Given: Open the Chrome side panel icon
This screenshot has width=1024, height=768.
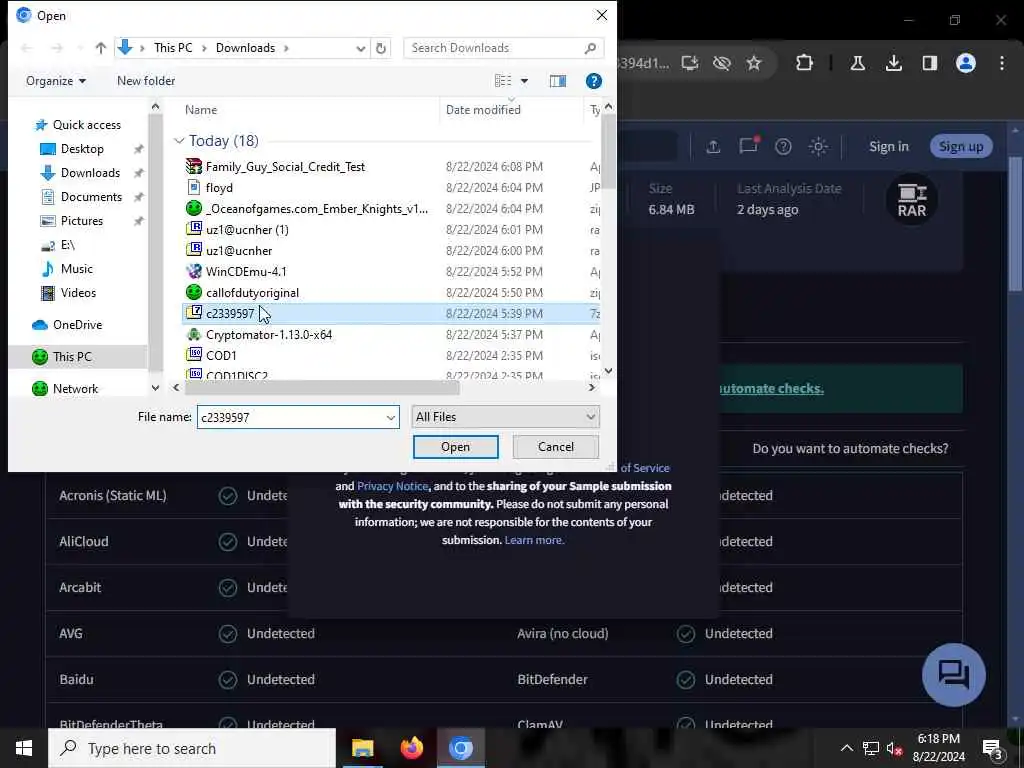Looking at the screenshot, I should tap(929, 63).
